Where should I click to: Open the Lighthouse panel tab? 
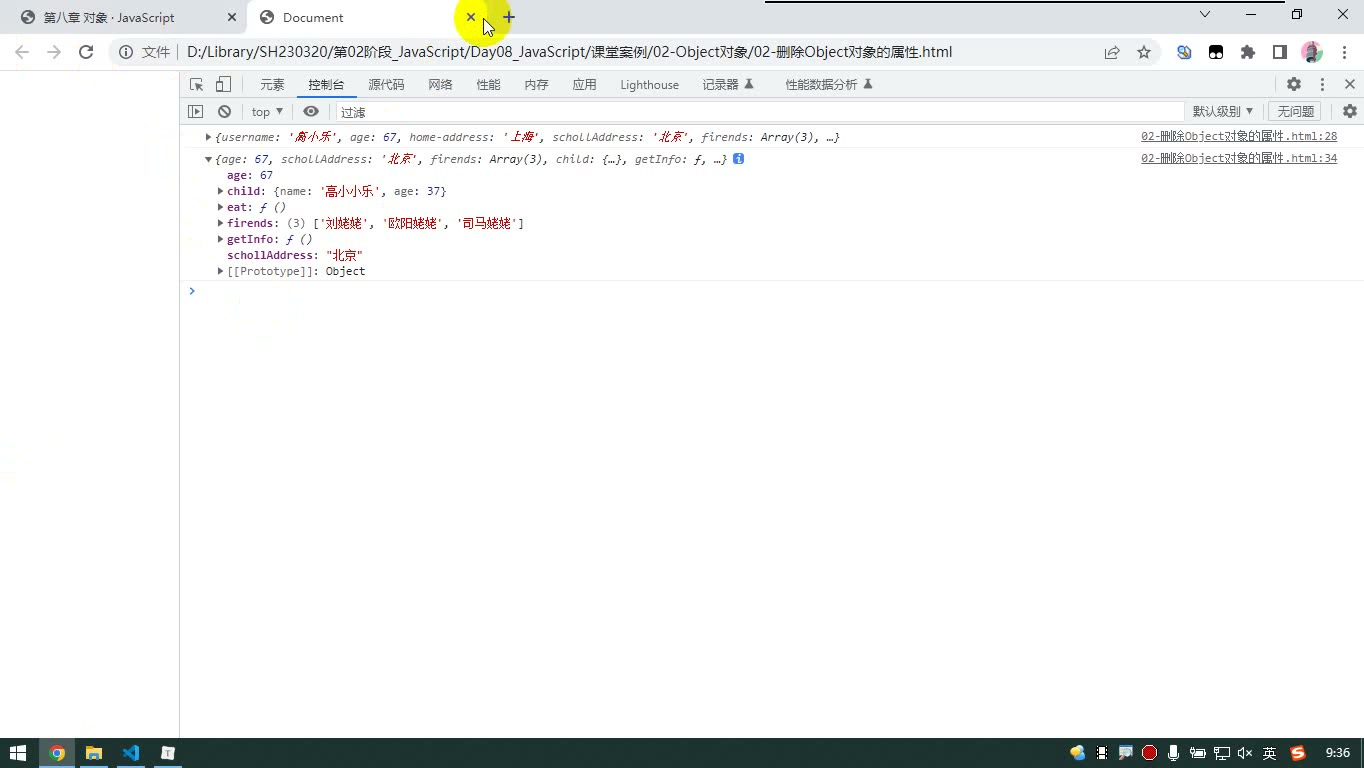(649, 85)
